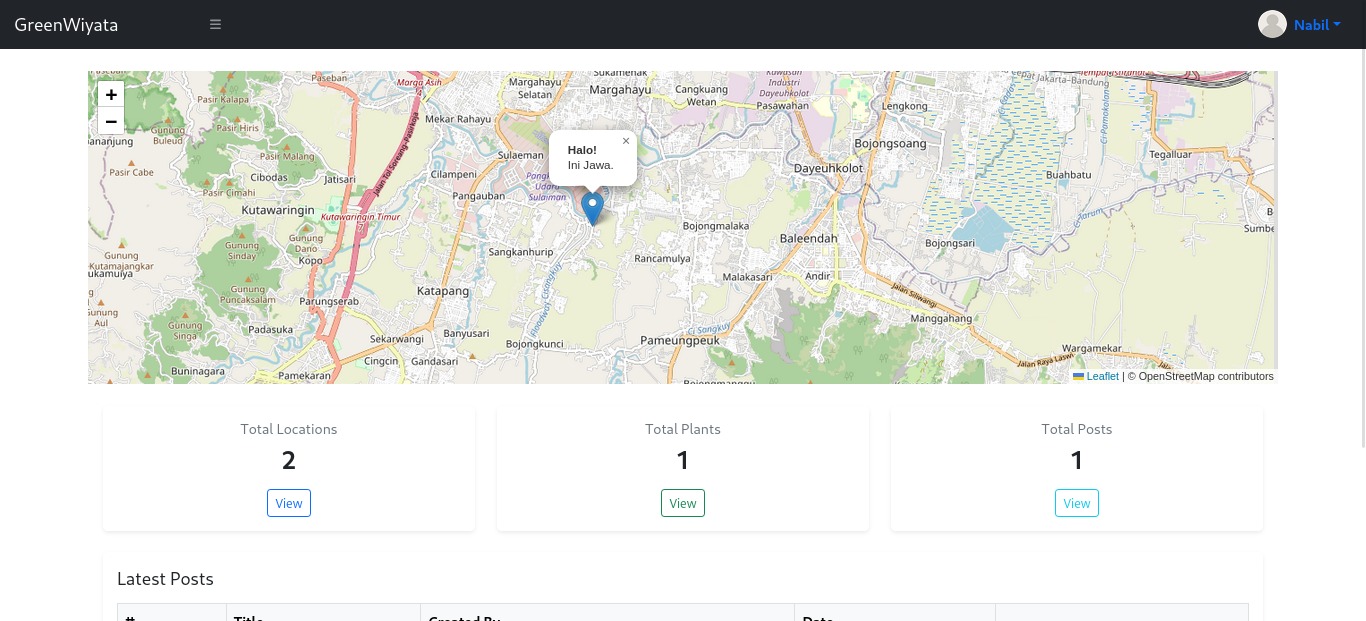
Task: Click the Cilampeni label on map
Action: click(454, 174)
